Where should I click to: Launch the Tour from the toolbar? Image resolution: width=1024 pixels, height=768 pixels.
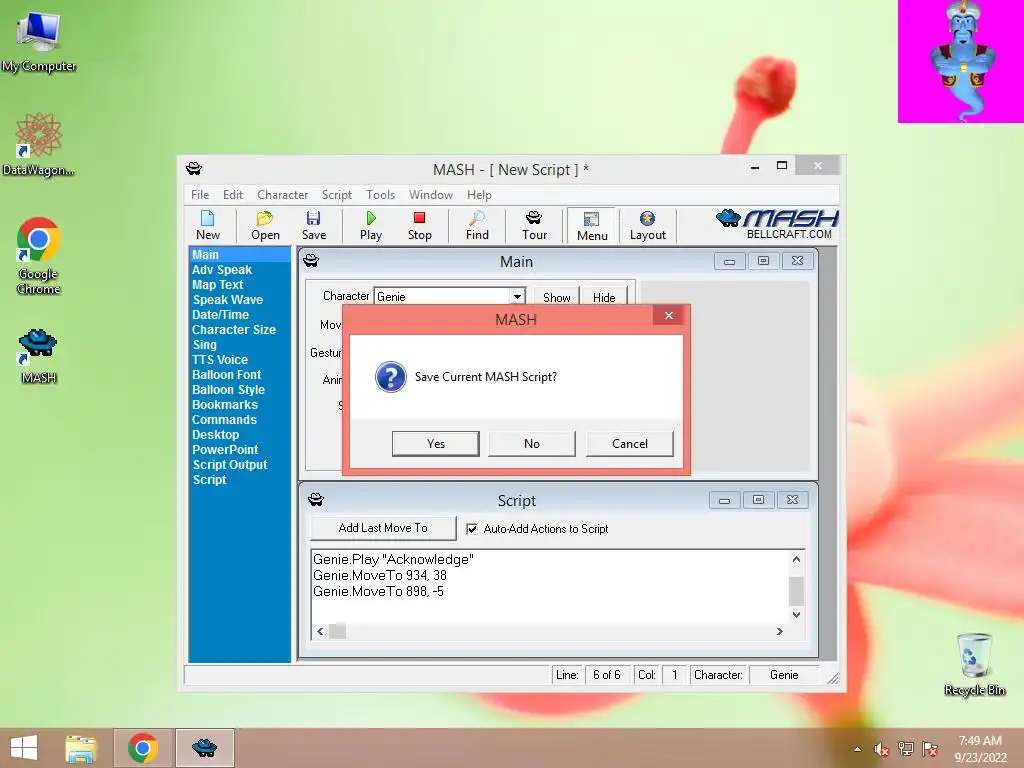pos(534,225)
